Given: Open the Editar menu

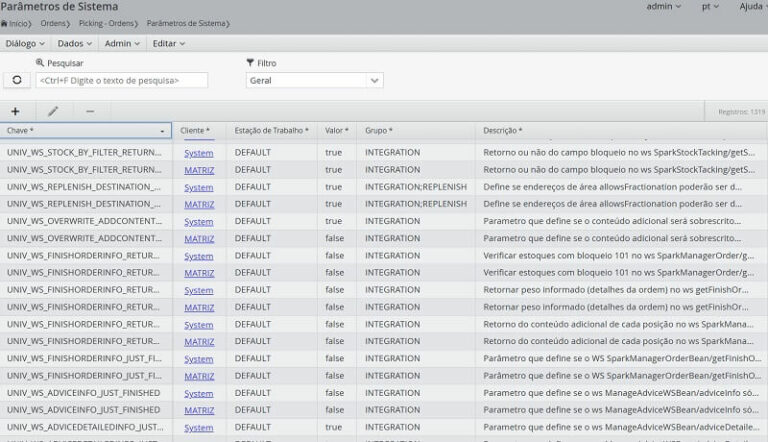Looking at the screenshot, I should (x=168, y=44).
